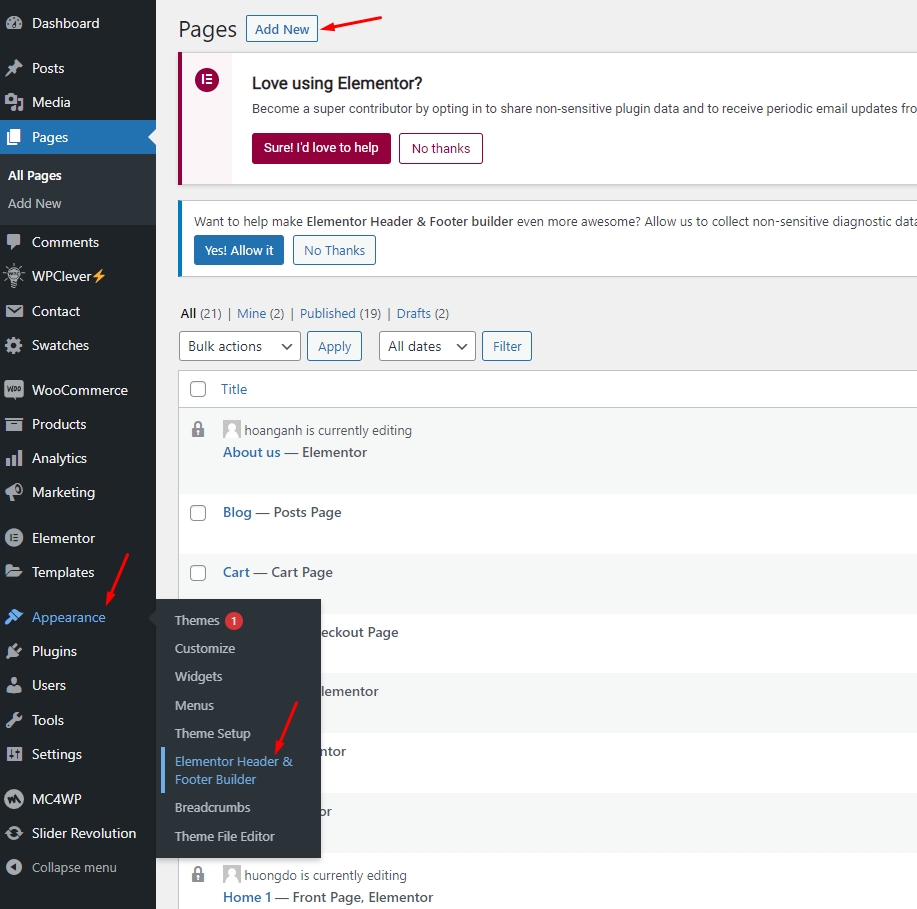Click the Elementor logo icon in sidebar

[x=14, y=538]
